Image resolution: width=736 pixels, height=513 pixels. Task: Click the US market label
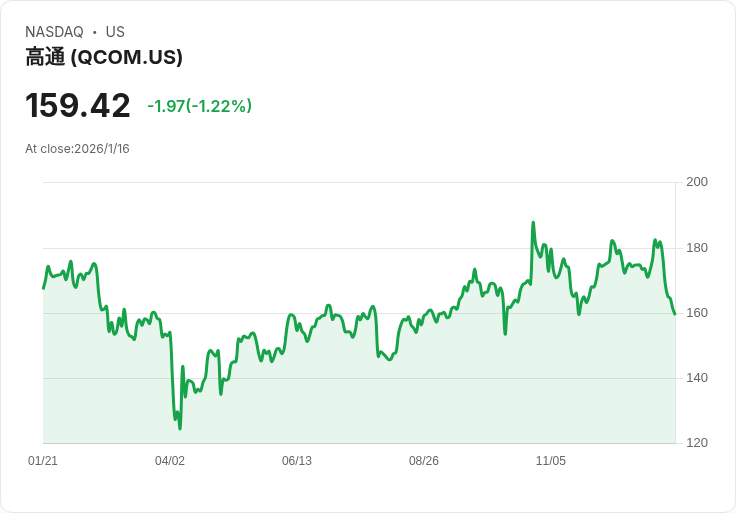click(115, 32)
